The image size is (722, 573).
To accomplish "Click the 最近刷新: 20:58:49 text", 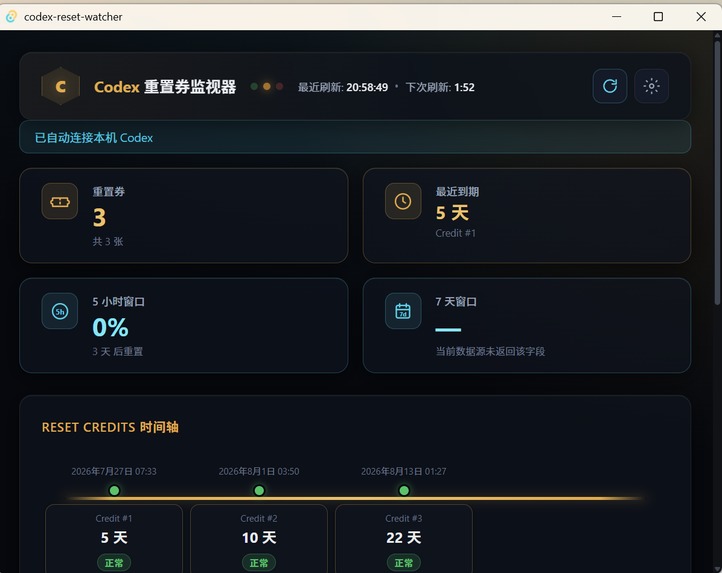I will pyautogui.click(x=343, y=87).
